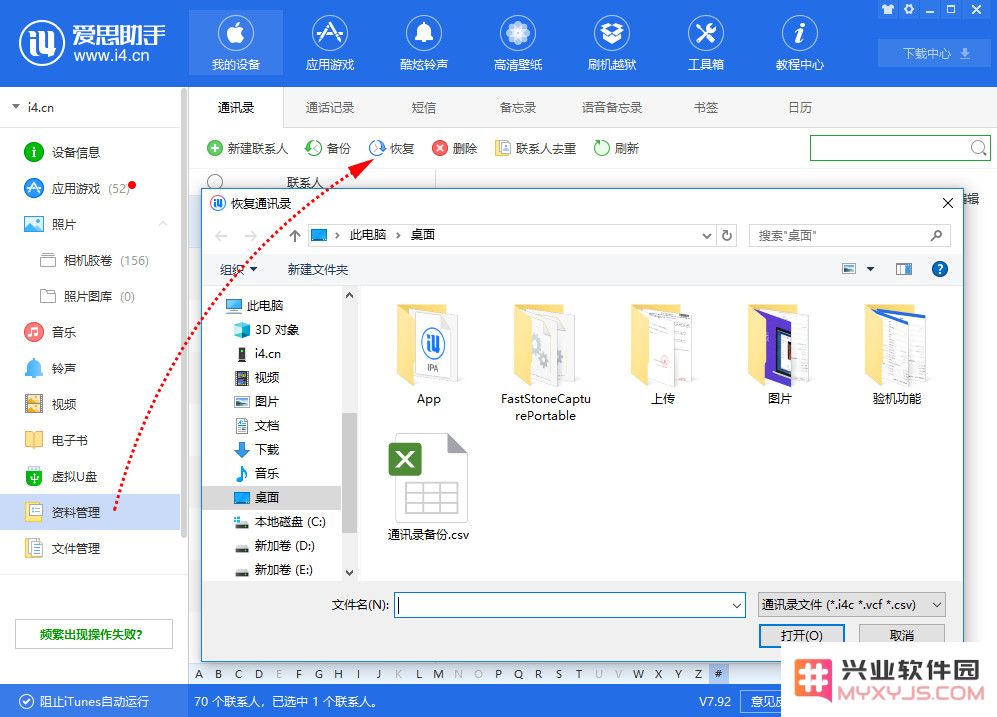Toggle the preview pane icon
This screenshot has width=997, height=717.
[904, 269]
